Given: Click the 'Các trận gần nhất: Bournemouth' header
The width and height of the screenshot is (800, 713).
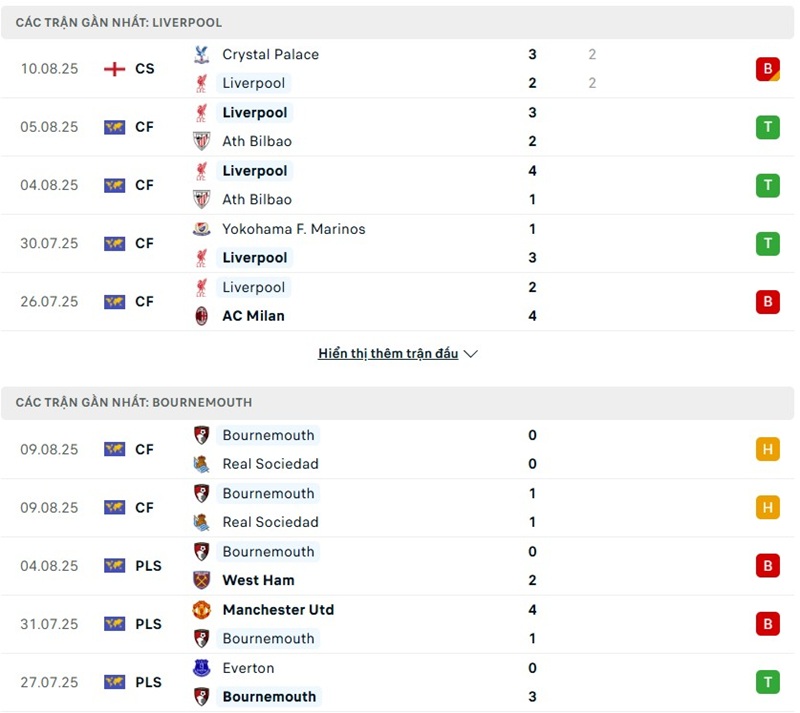Looking at the screenshot, I should [x=134, y=402].
